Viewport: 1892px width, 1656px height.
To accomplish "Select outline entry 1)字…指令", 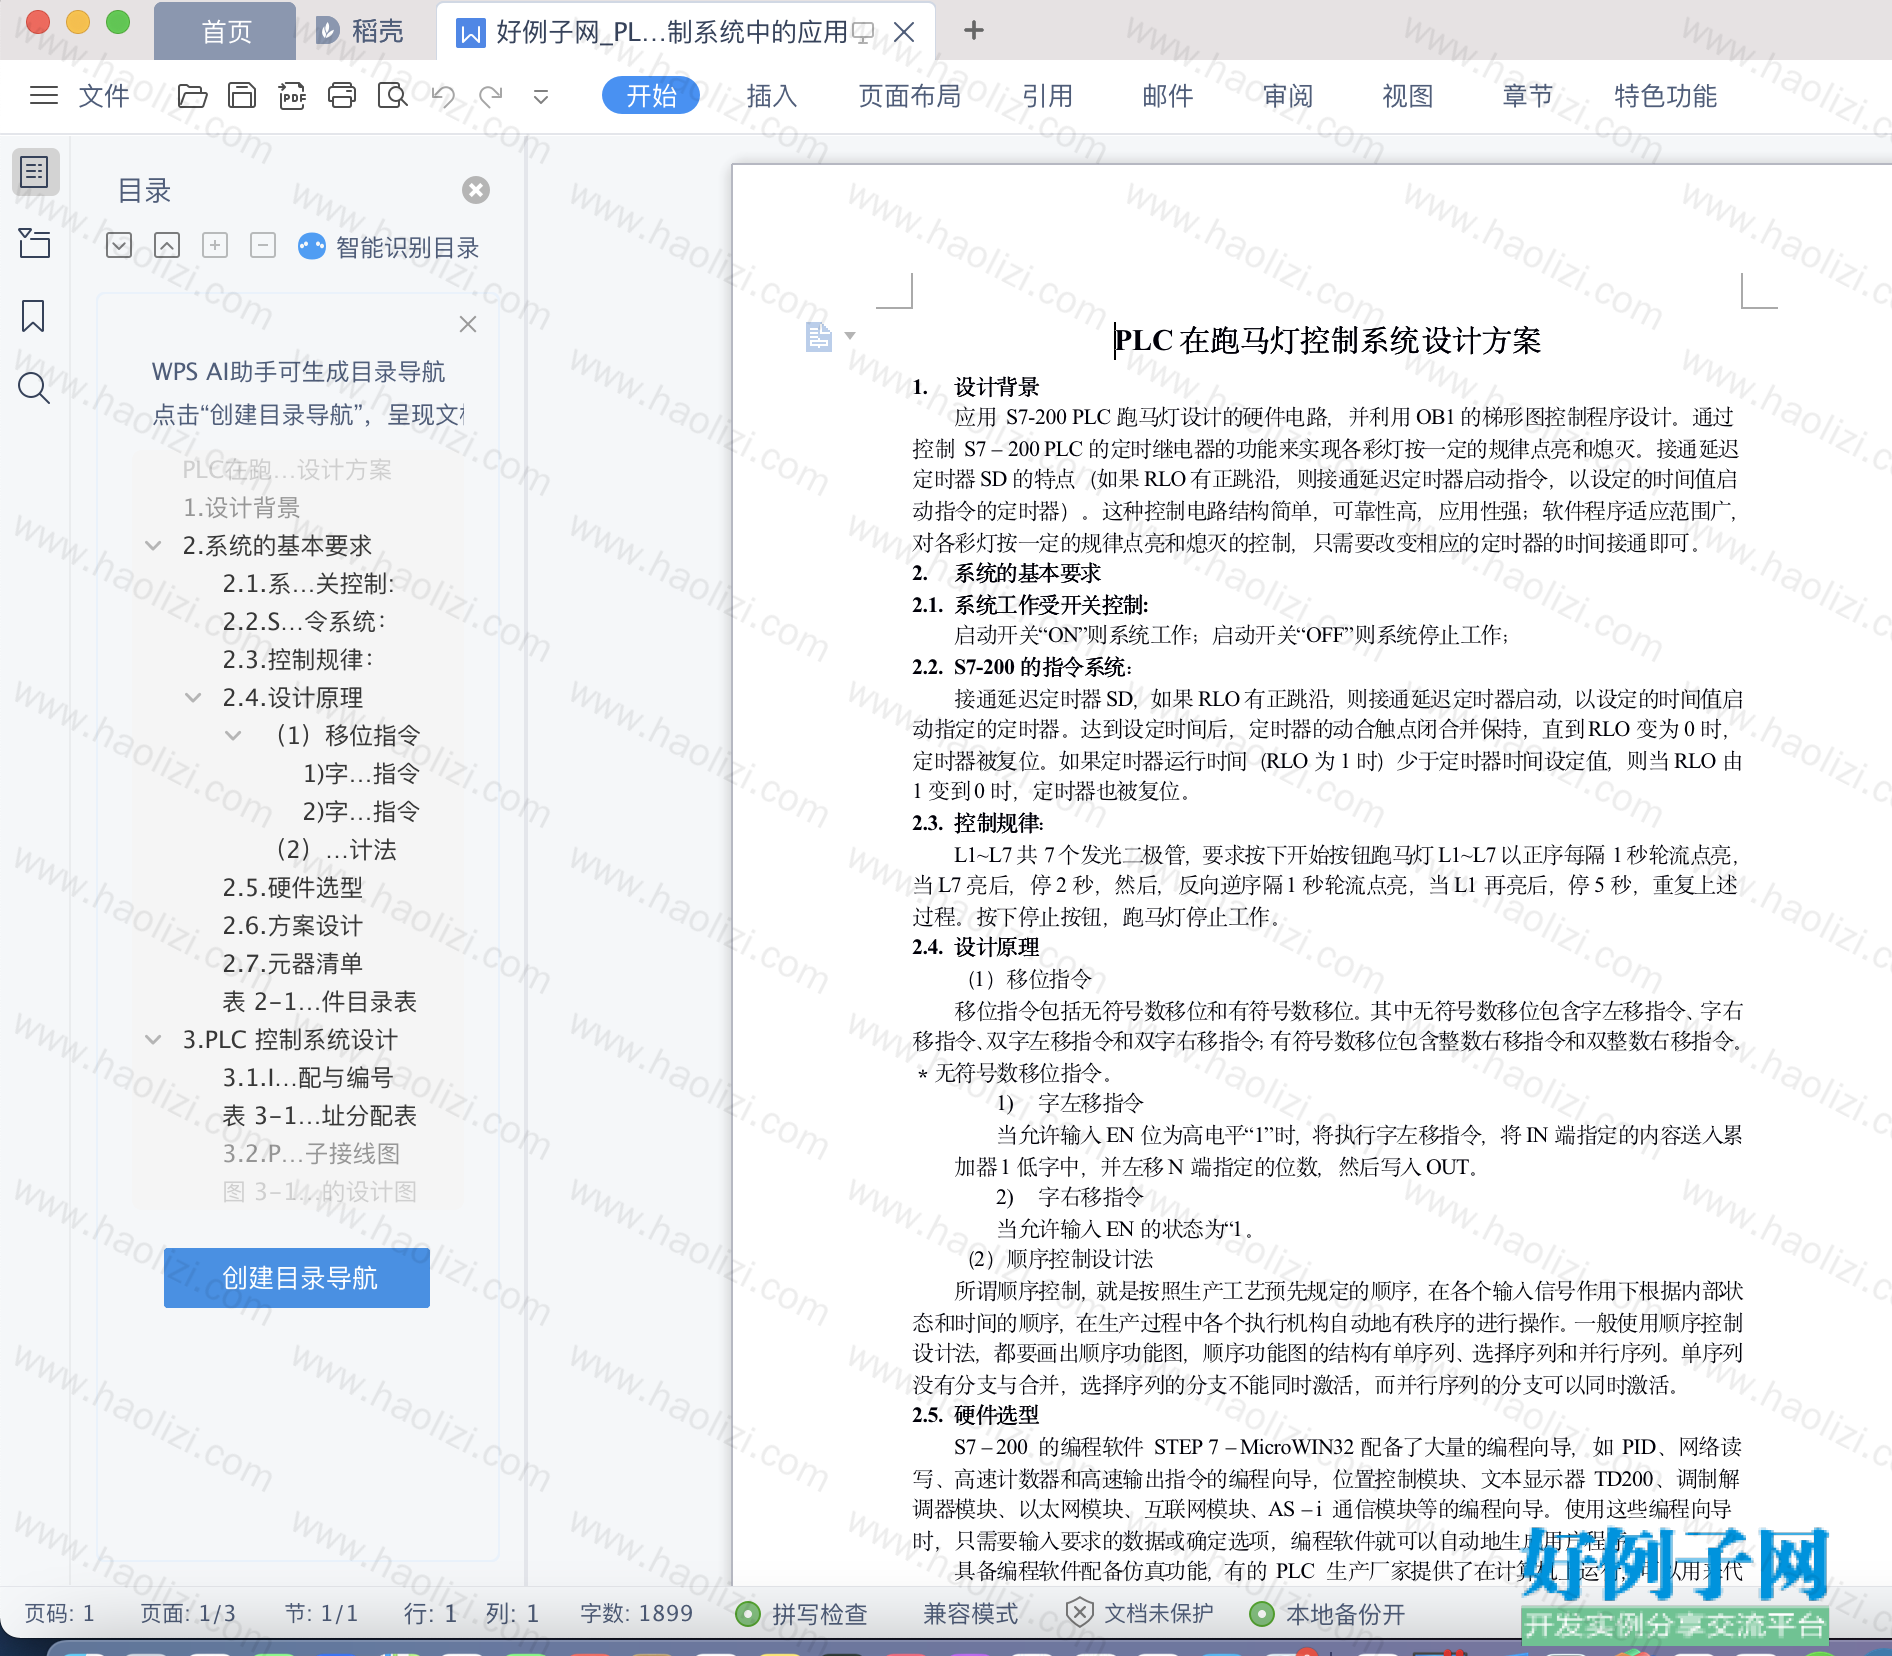I will (x=361, y=773).
